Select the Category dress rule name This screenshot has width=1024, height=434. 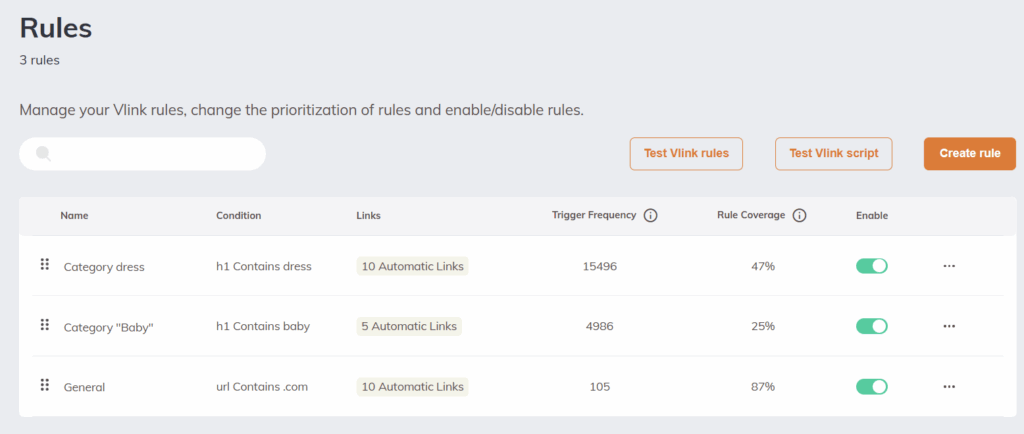point(104,267)
